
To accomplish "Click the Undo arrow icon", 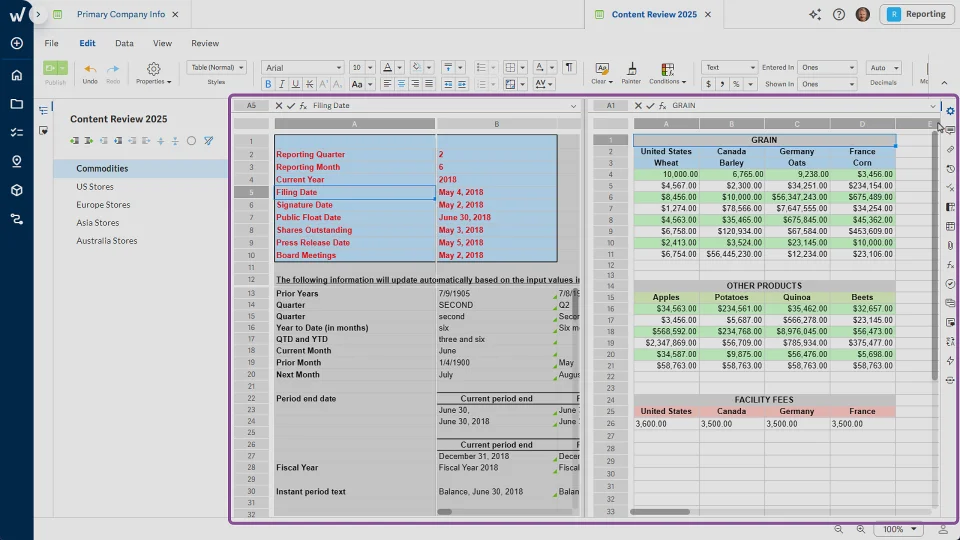I will tap(90, 69).
